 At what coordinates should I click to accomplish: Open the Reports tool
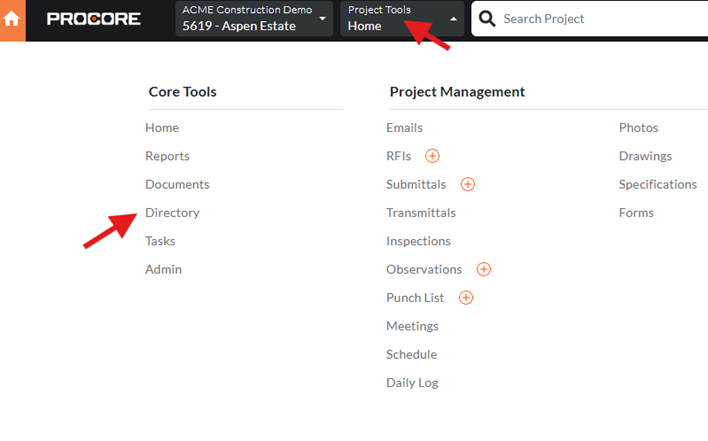(x=168, y=156)
